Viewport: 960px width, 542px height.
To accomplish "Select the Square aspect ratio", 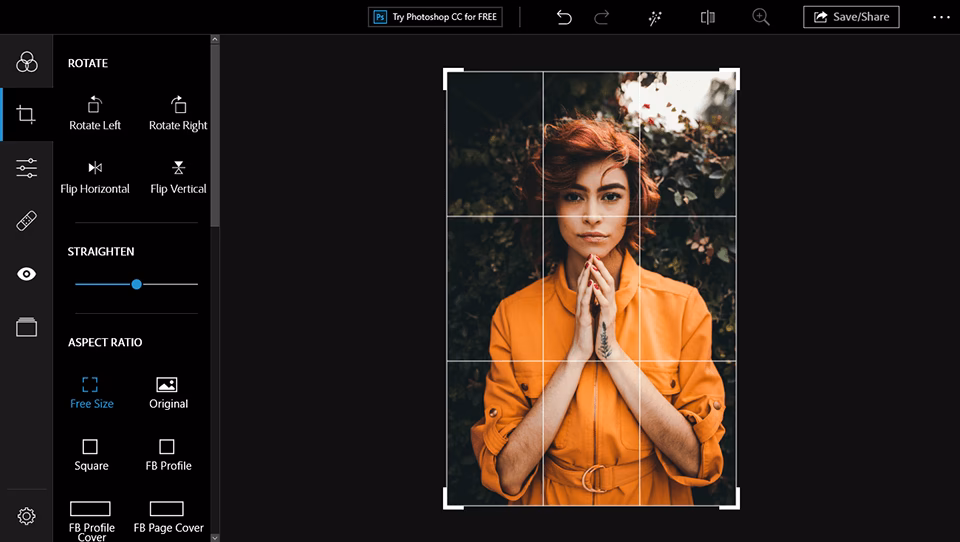I will coord(90,453).
